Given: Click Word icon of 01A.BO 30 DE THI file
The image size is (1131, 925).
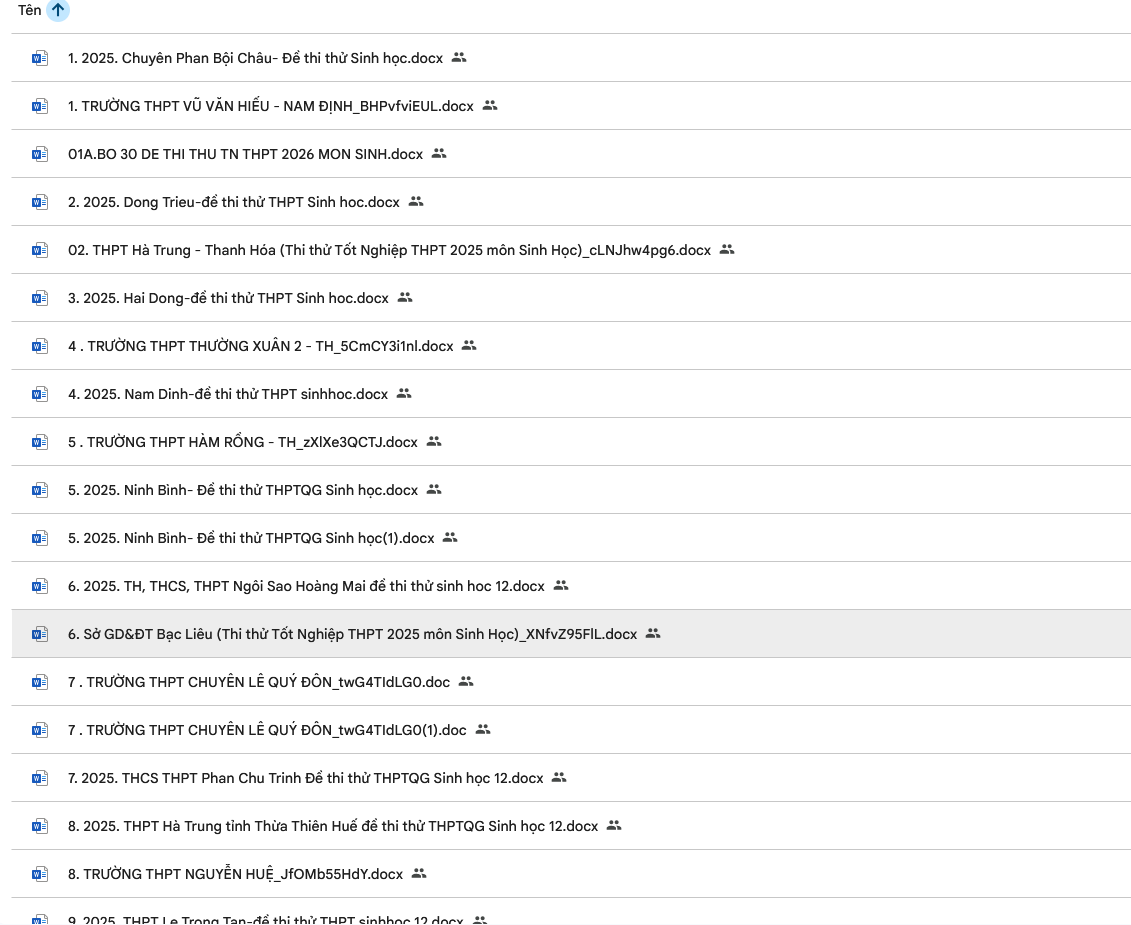Looking at the screenshot, I should pyautogui.click(x=40, y=154).
